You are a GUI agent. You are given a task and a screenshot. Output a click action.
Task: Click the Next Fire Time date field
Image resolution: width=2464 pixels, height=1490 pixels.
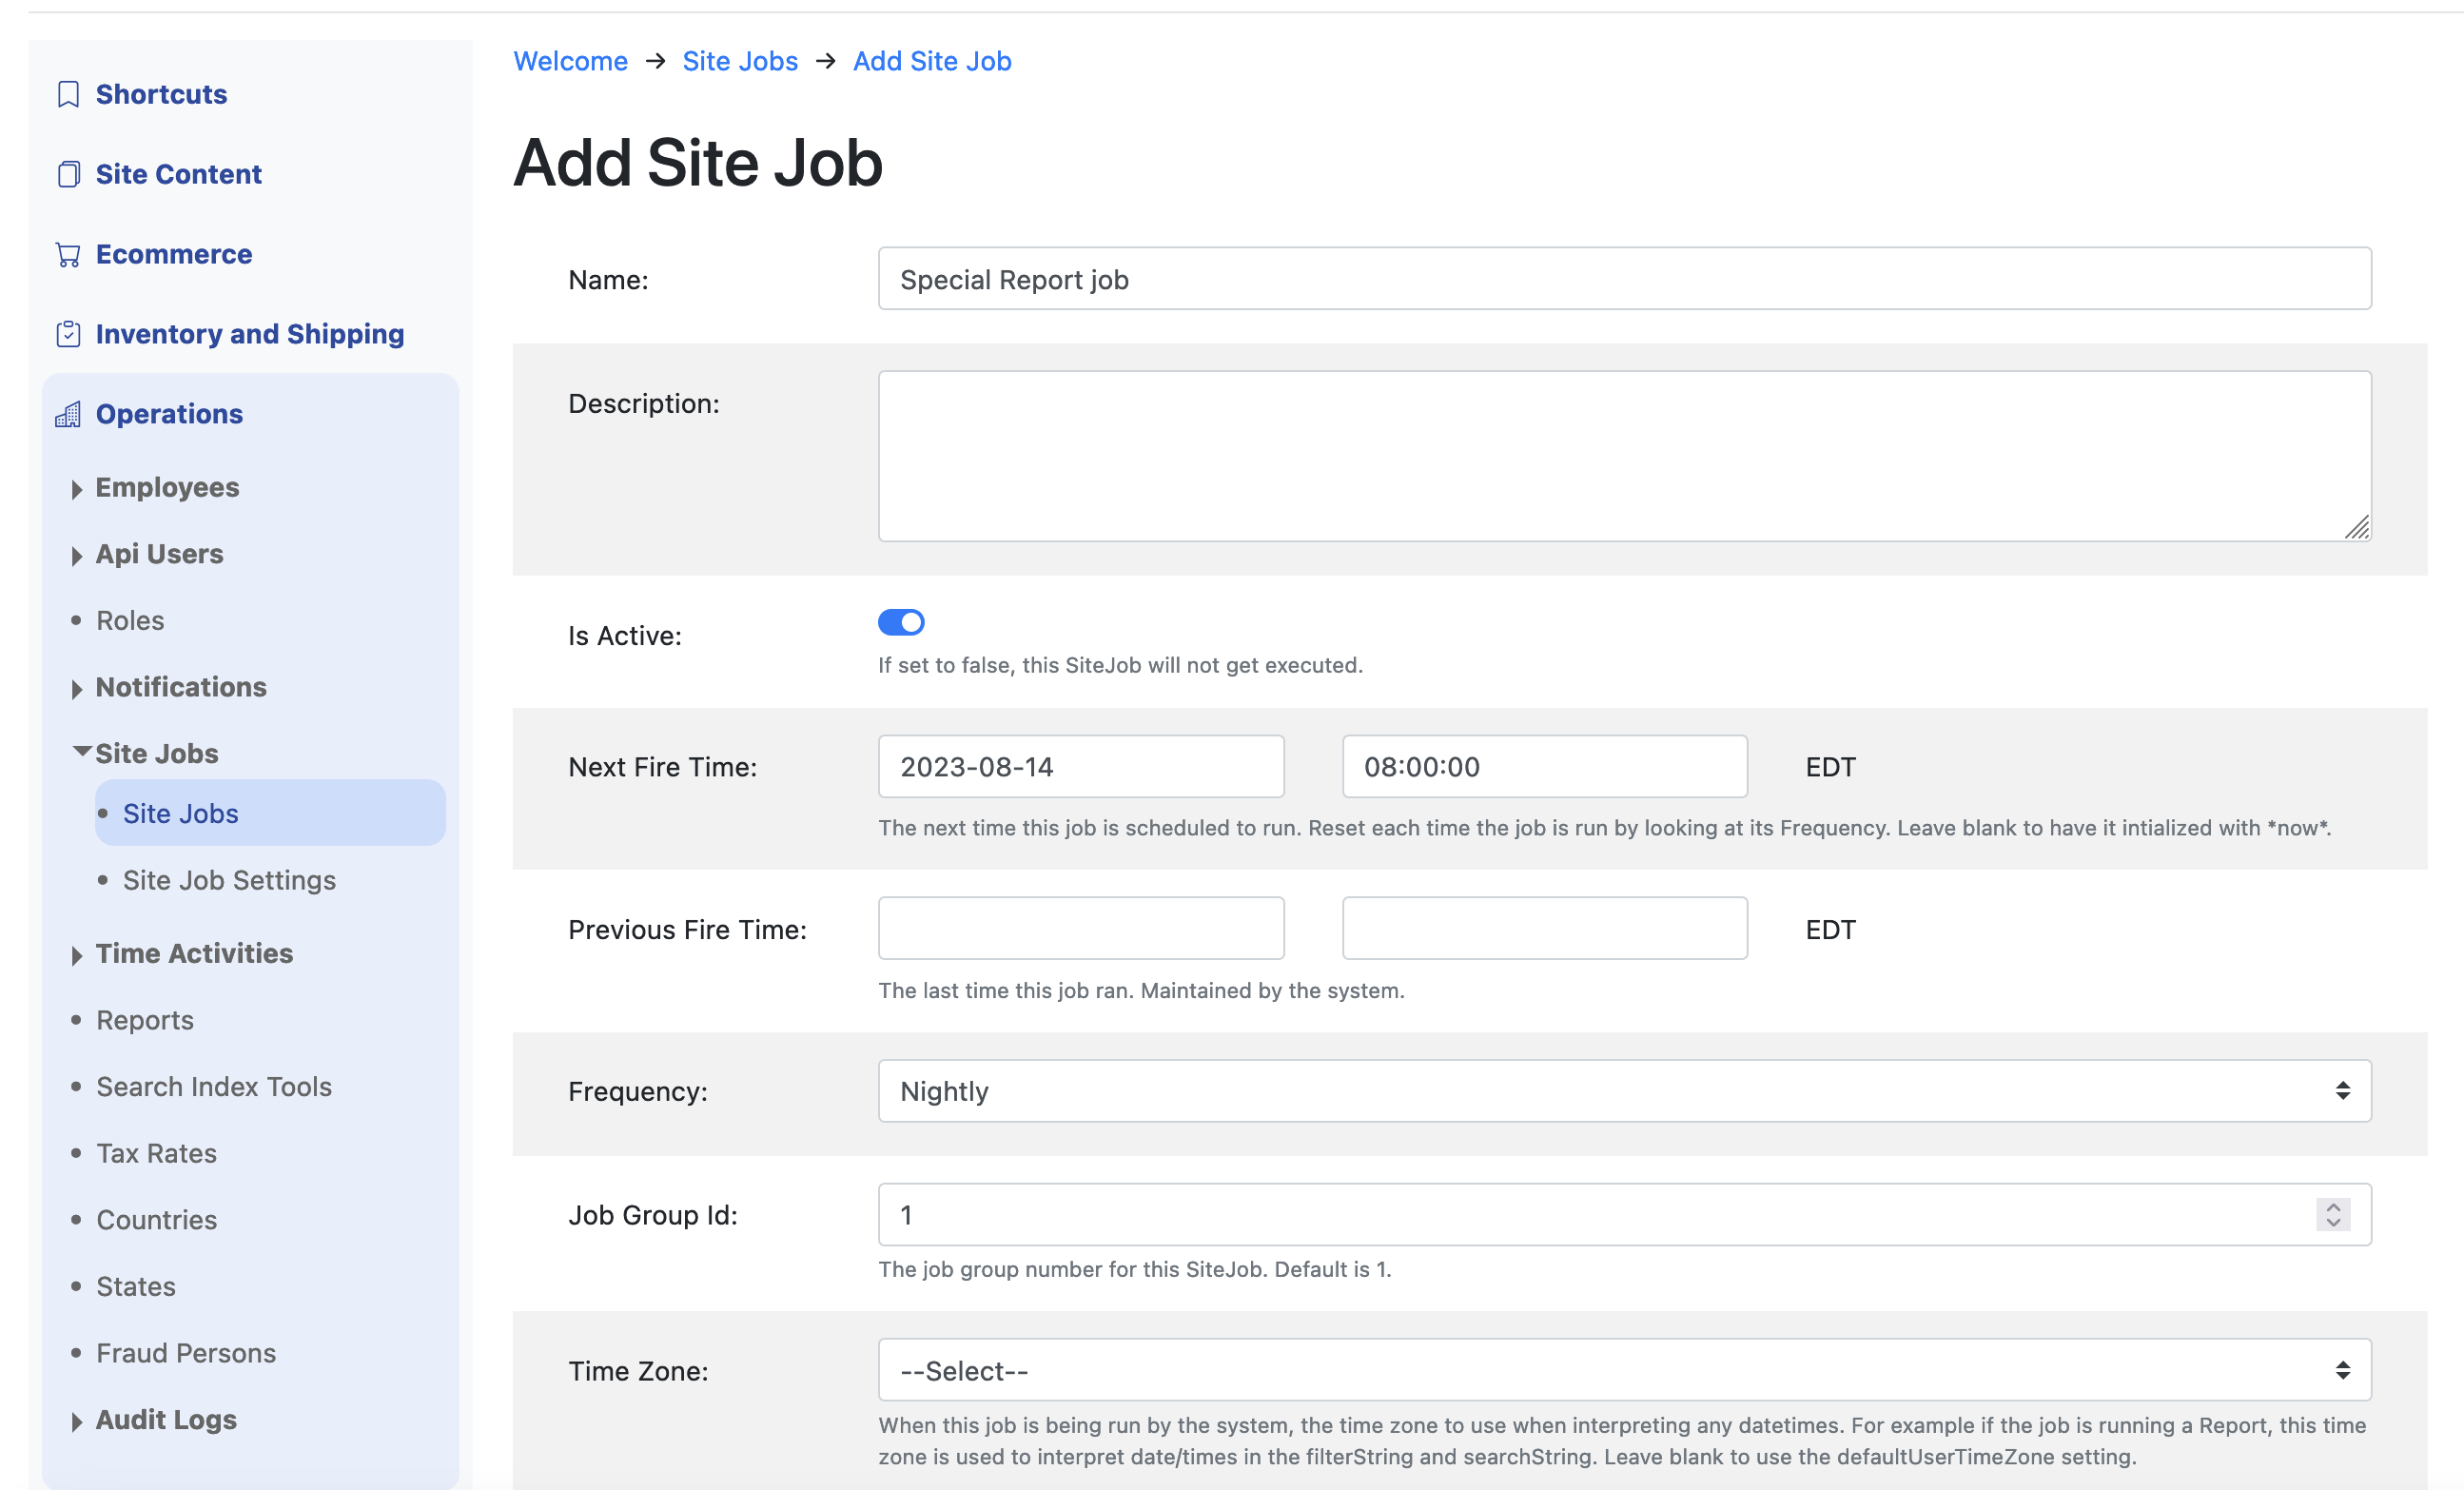[1081, 767]
